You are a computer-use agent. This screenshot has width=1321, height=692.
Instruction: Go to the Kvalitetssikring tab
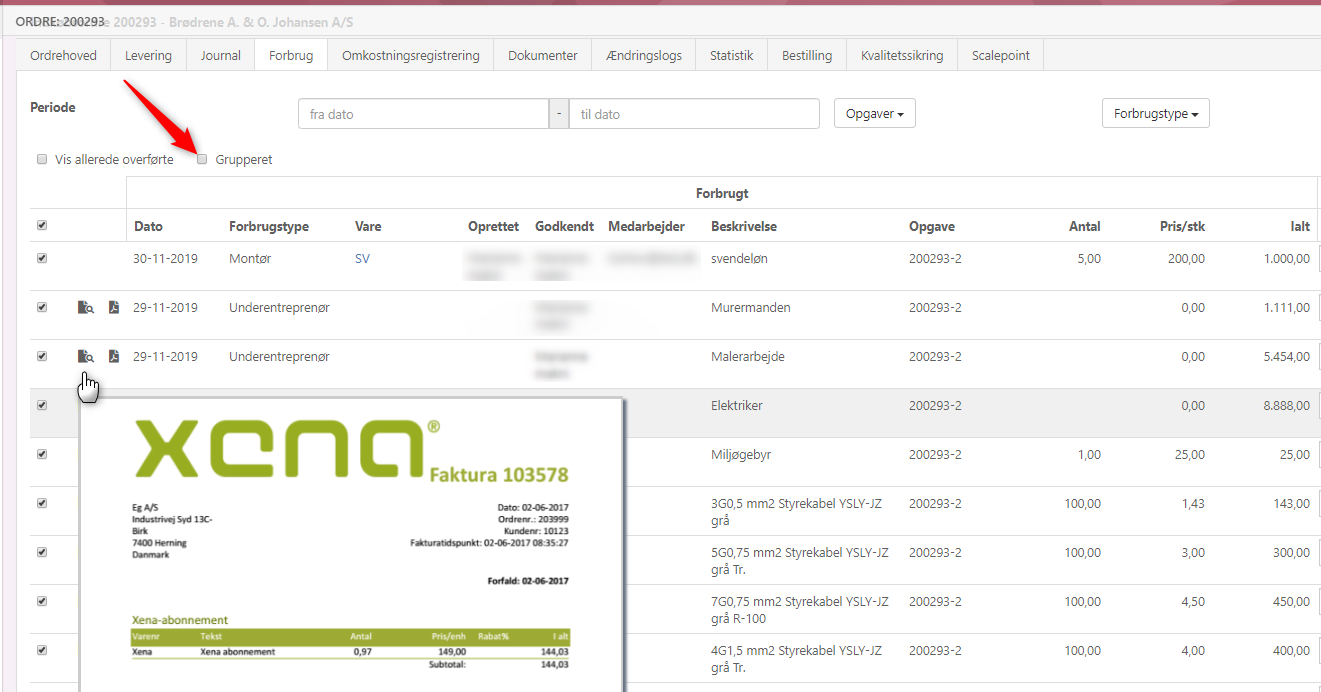click(x=901, y=56)
